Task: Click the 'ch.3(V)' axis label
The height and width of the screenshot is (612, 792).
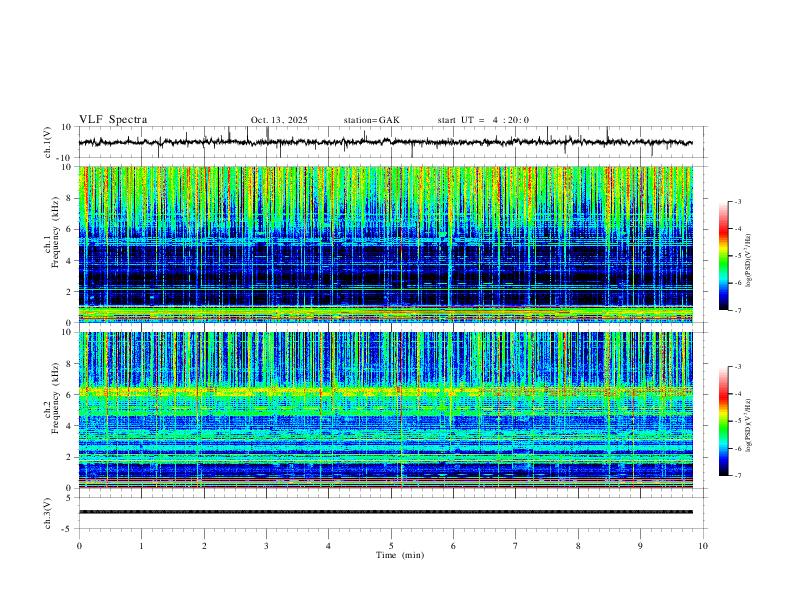Action: [x=48, y=513]
